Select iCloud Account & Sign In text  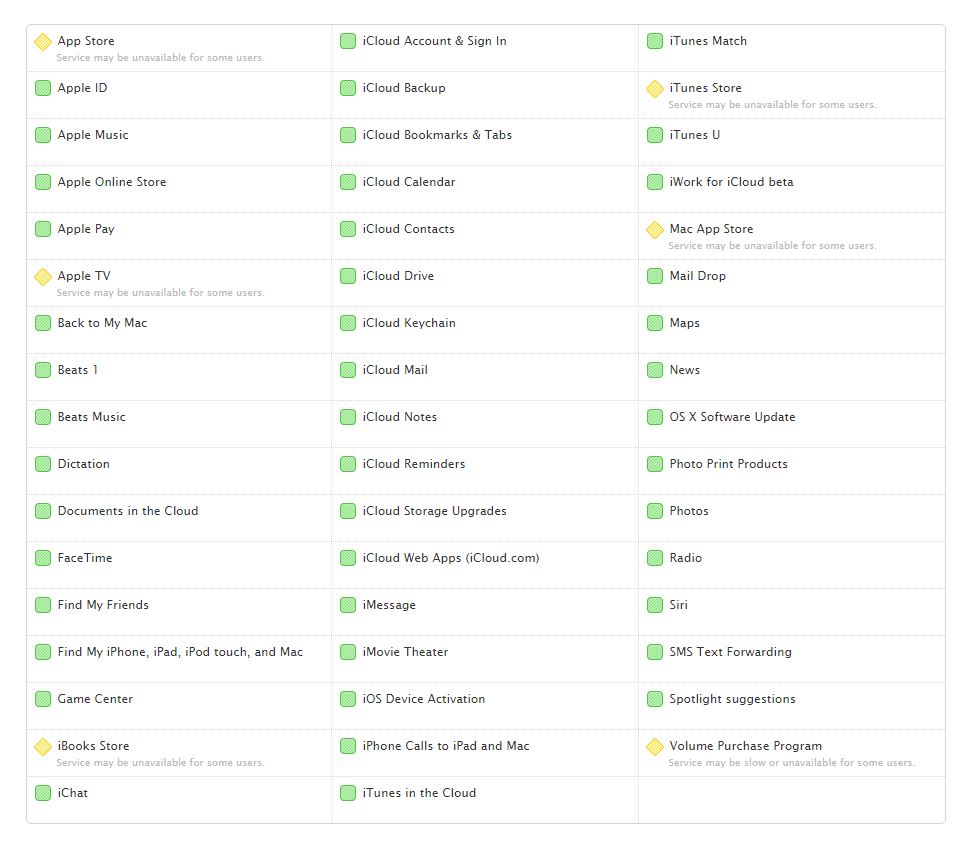point(434,41)
